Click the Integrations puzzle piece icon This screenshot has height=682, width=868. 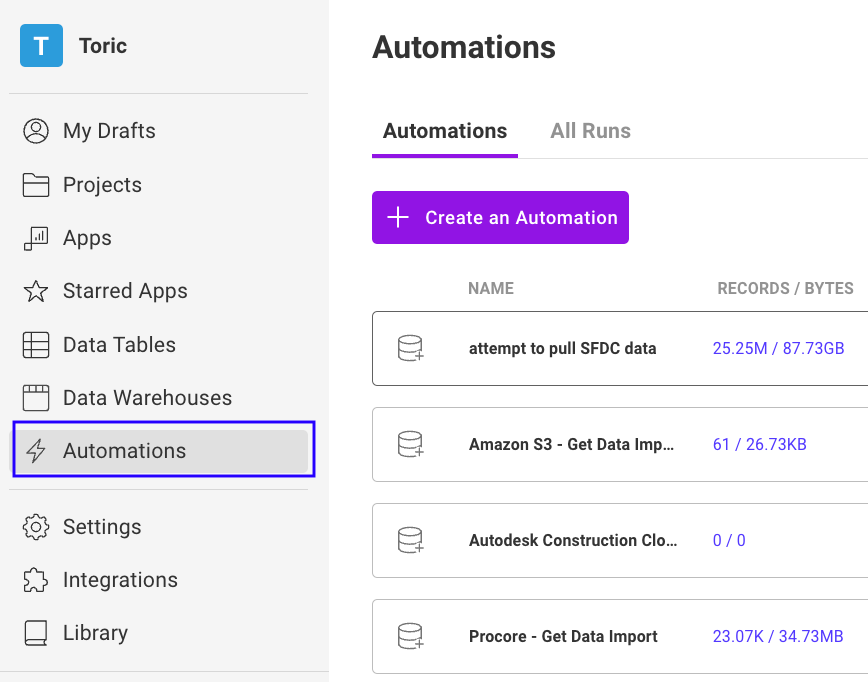coord(36,580)
